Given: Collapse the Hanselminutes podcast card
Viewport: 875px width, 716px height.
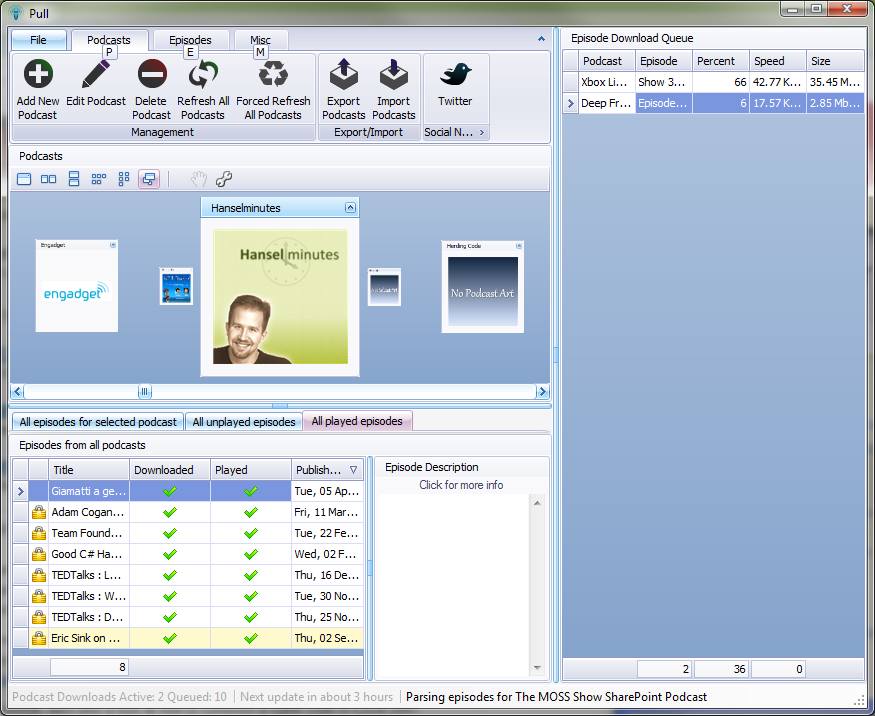Looking at the screenshot, I should (350, 208).
